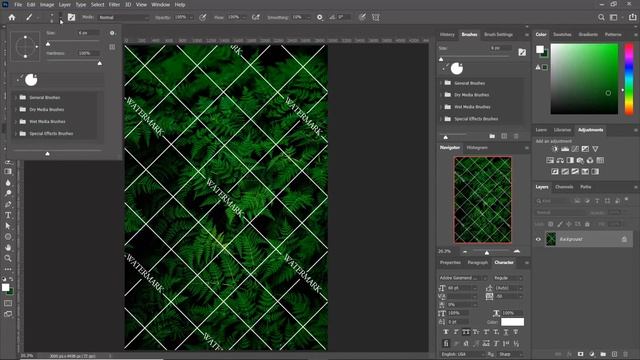Hide the Background layer eye icon
This screenshot has width=640, height=360.
coord(538,240)
